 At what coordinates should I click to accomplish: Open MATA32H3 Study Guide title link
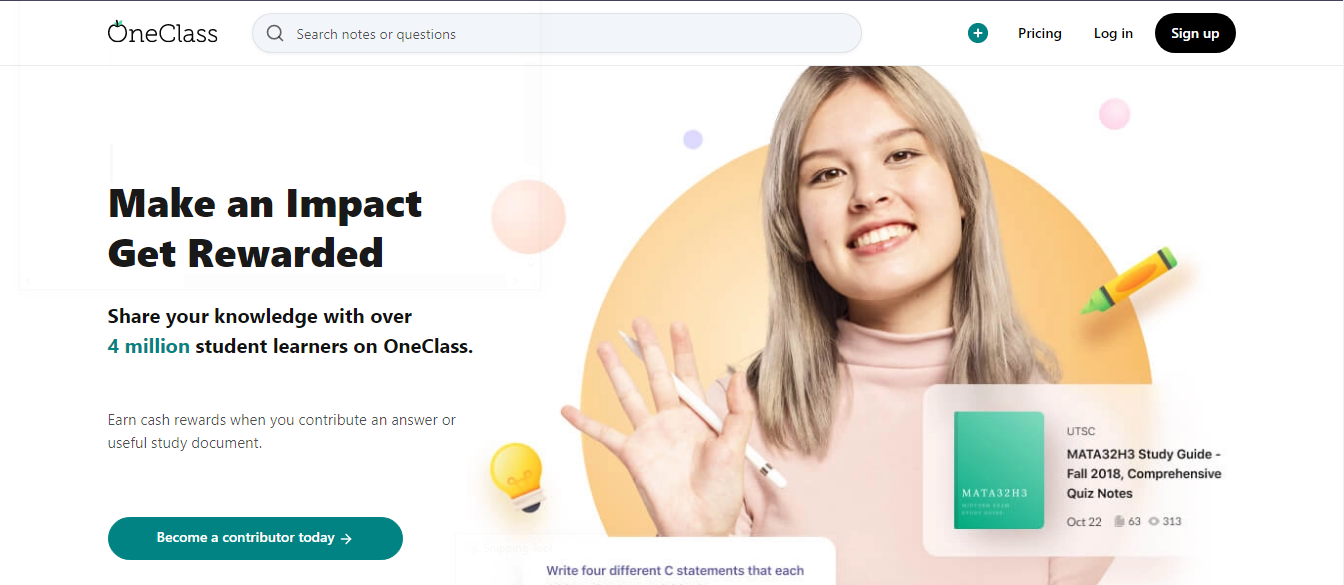coord(1144,473)
